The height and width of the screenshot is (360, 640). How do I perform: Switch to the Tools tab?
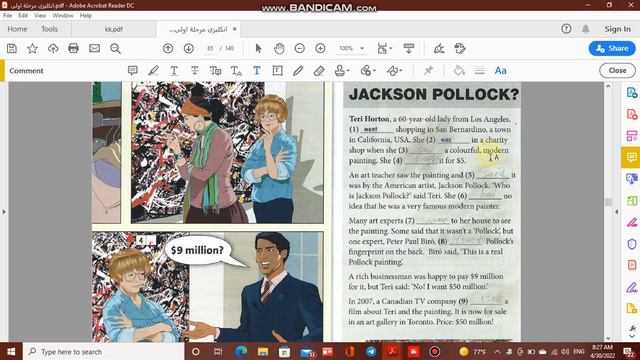[x=49, y=29]
